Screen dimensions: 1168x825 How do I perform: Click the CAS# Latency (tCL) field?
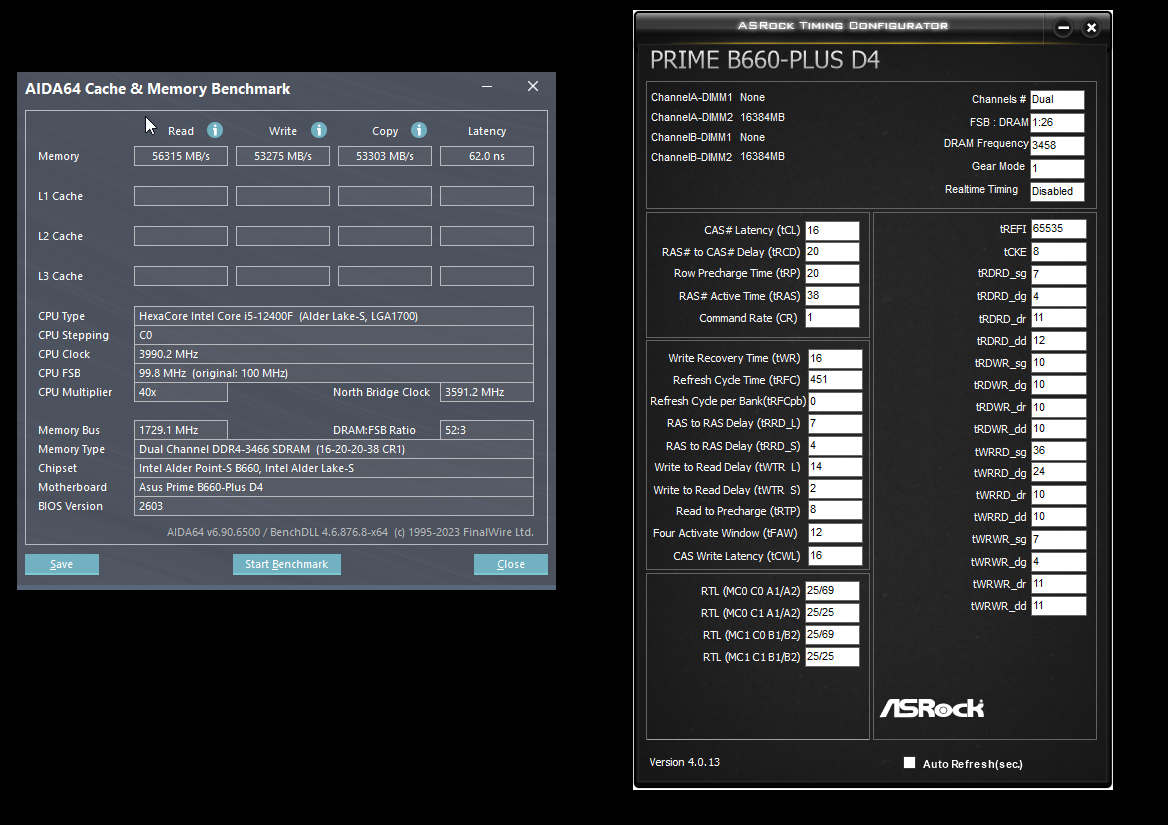(x=832, y=231)
